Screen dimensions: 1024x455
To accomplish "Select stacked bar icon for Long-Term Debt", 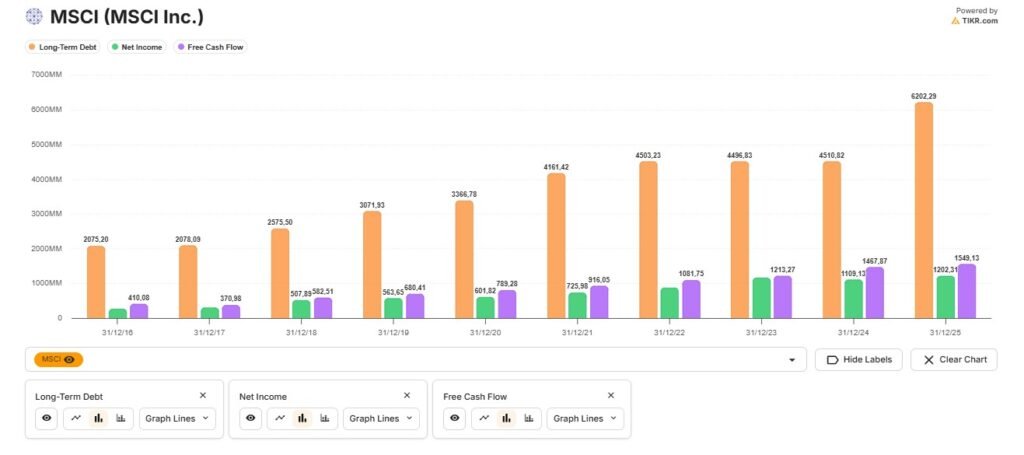I will point(121,418).
